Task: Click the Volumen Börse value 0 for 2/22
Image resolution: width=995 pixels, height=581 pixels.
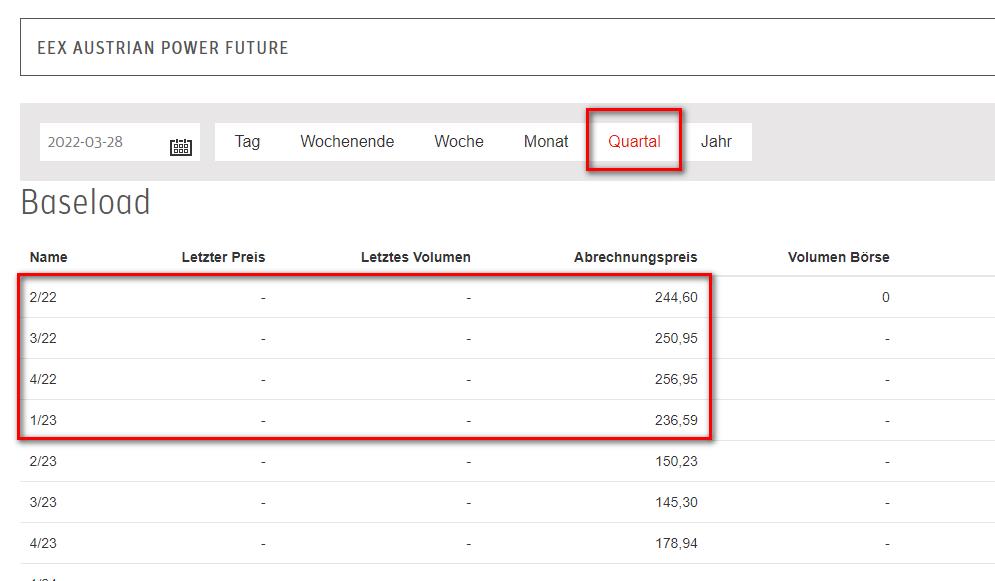Action: 885,297
